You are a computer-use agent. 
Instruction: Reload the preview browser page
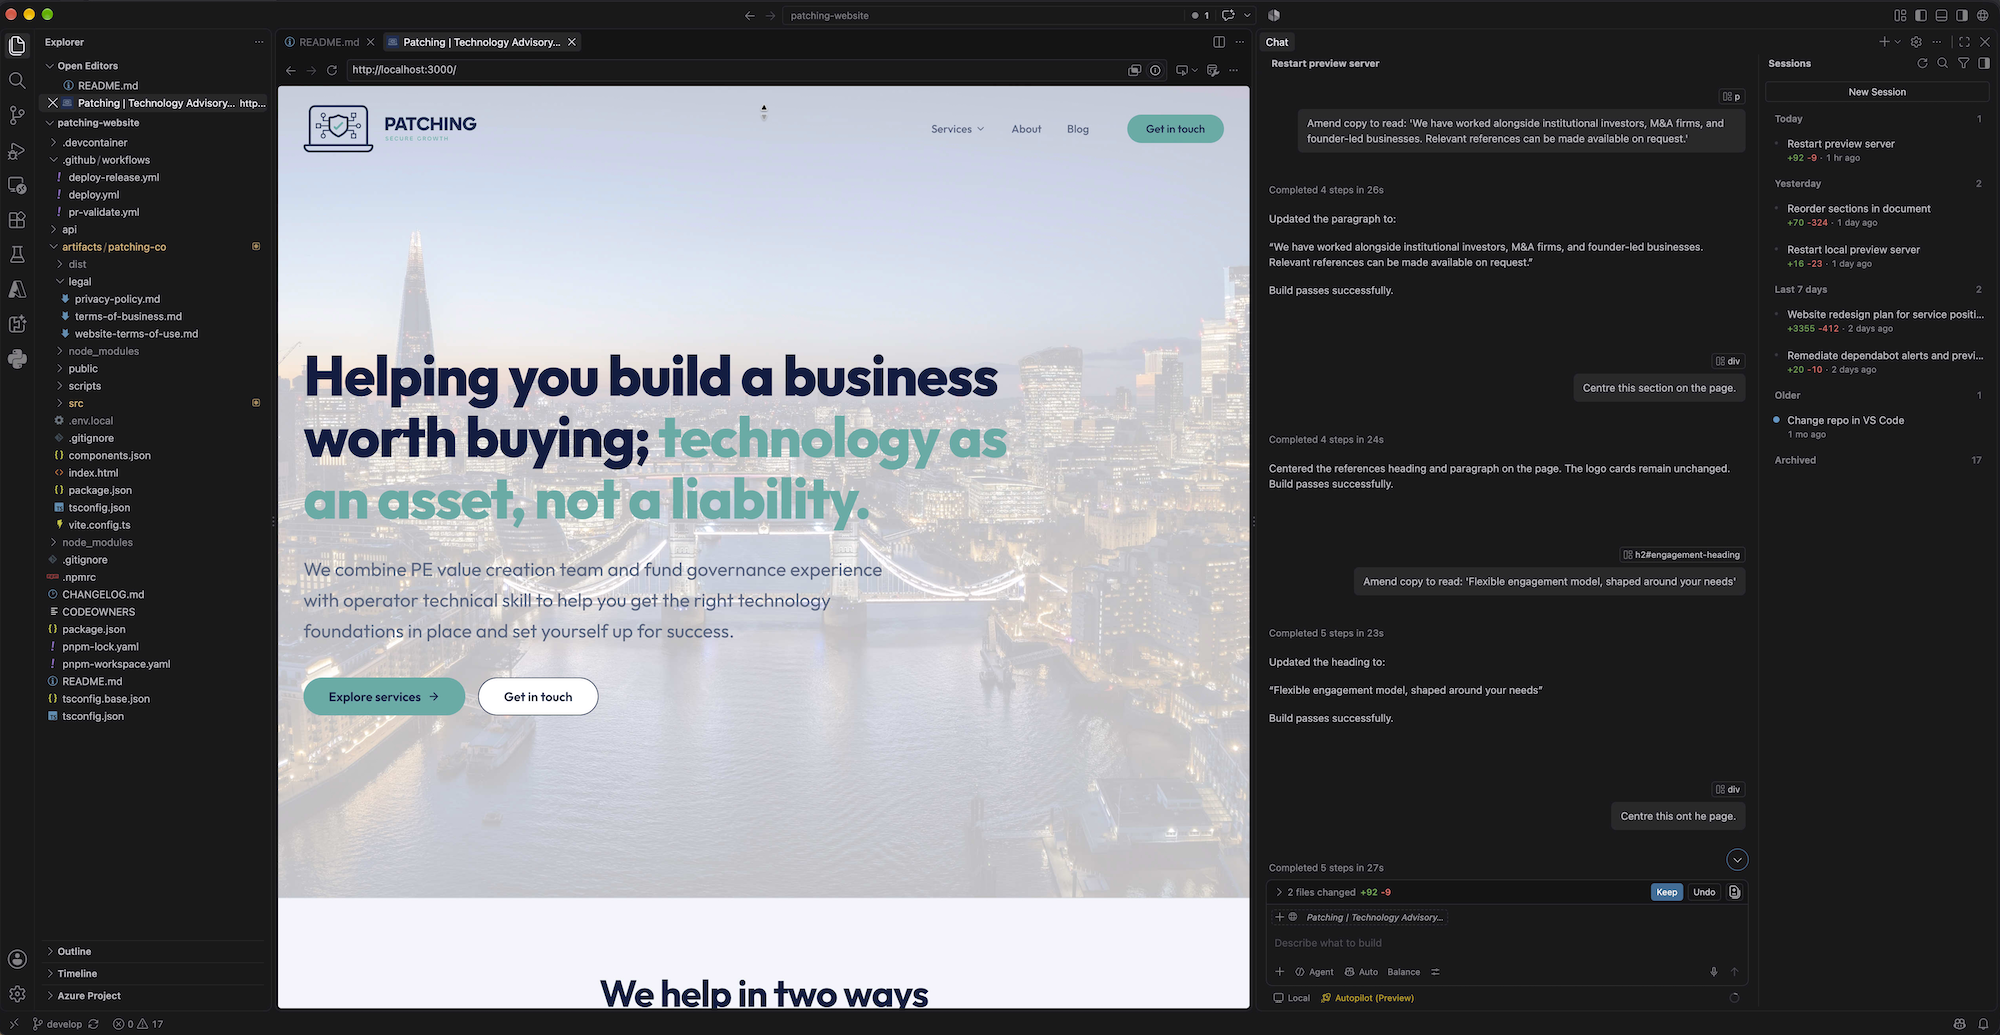[x=332, y=70]
